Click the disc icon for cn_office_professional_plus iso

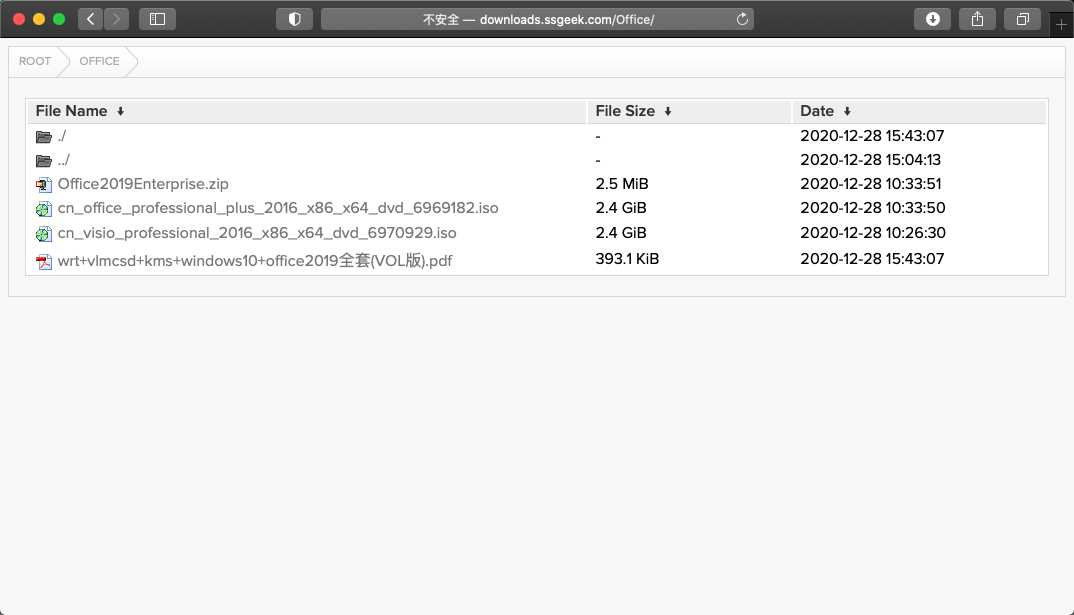tap(44, 210)
